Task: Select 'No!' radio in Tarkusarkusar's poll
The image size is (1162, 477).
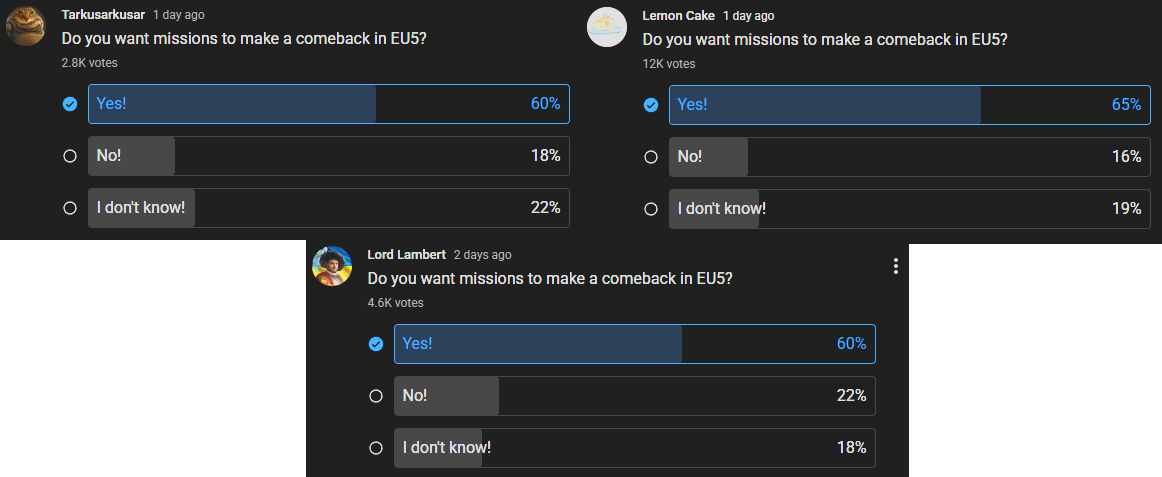Action: point(70,156)
